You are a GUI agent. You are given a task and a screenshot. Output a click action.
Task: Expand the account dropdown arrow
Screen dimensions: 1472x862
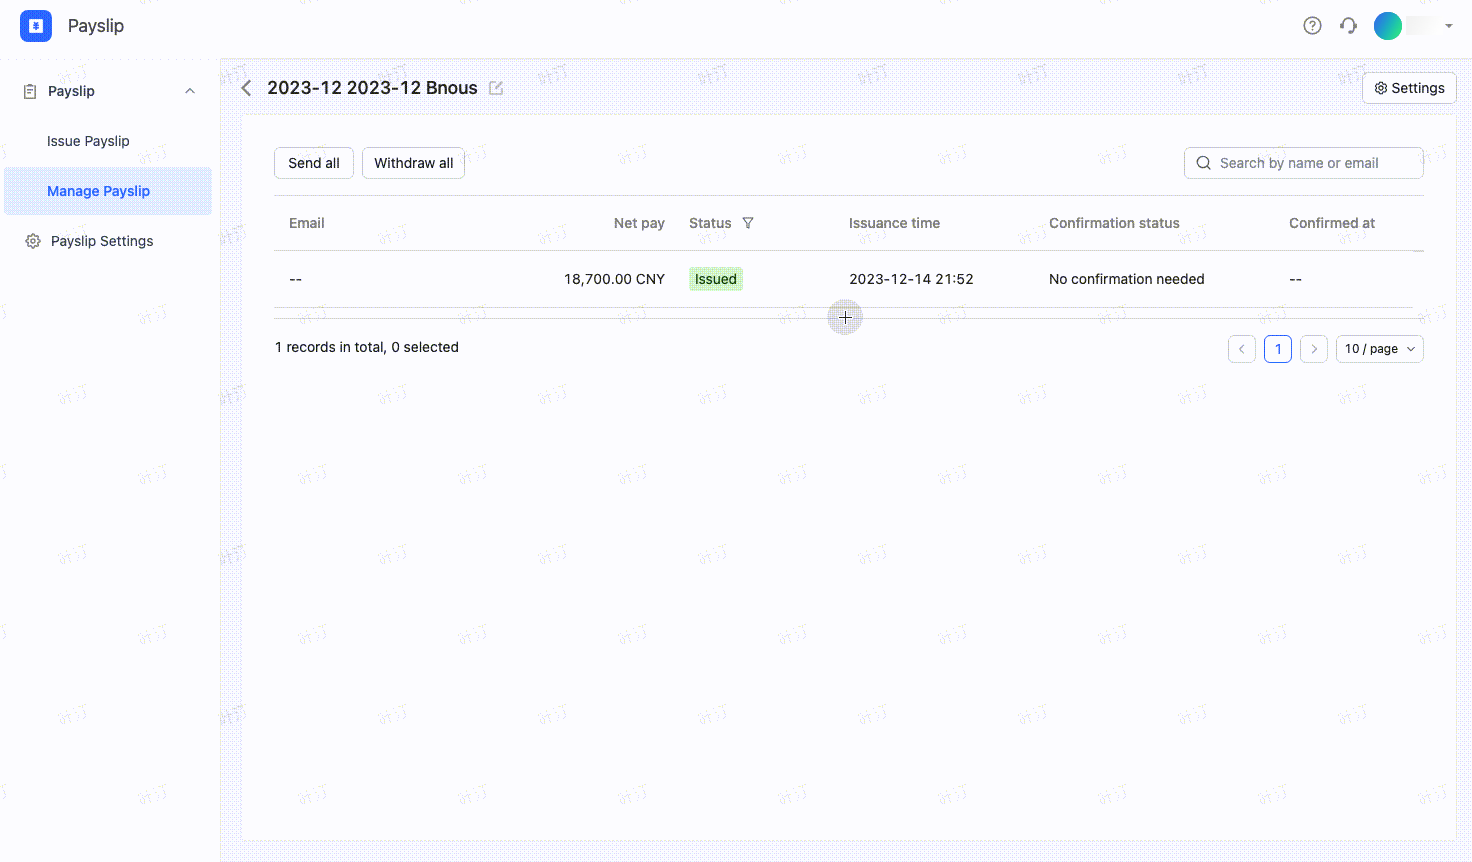tap(1448, 26)
